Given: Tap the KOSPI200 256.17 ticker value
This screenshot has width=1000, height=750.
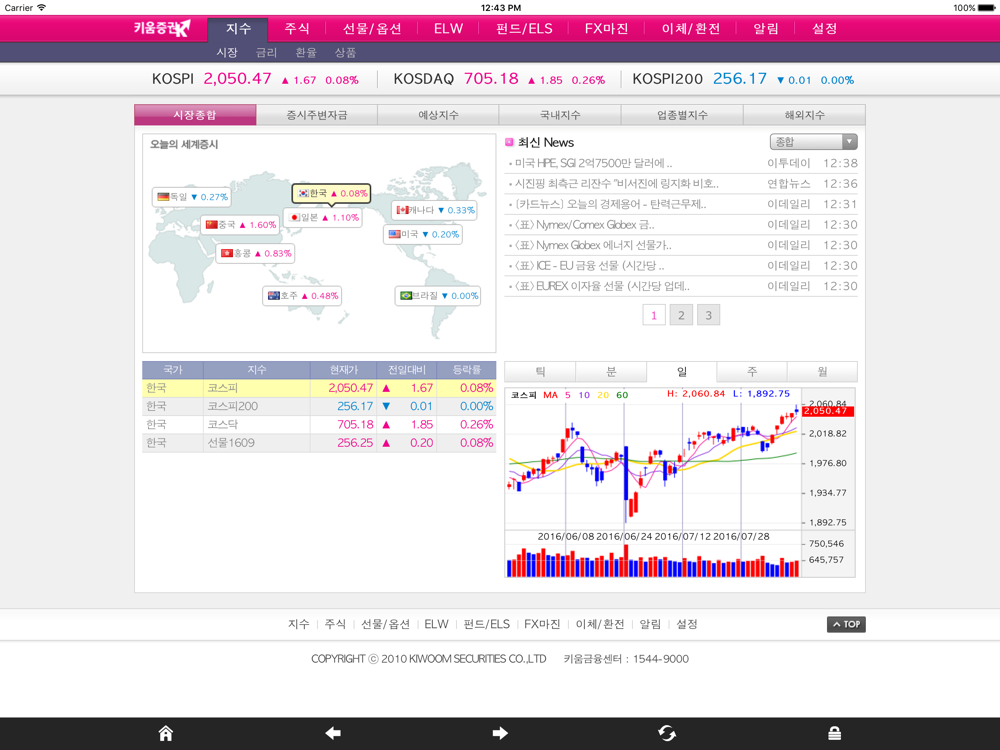Looking at the screenshot, I should point(740,78).
